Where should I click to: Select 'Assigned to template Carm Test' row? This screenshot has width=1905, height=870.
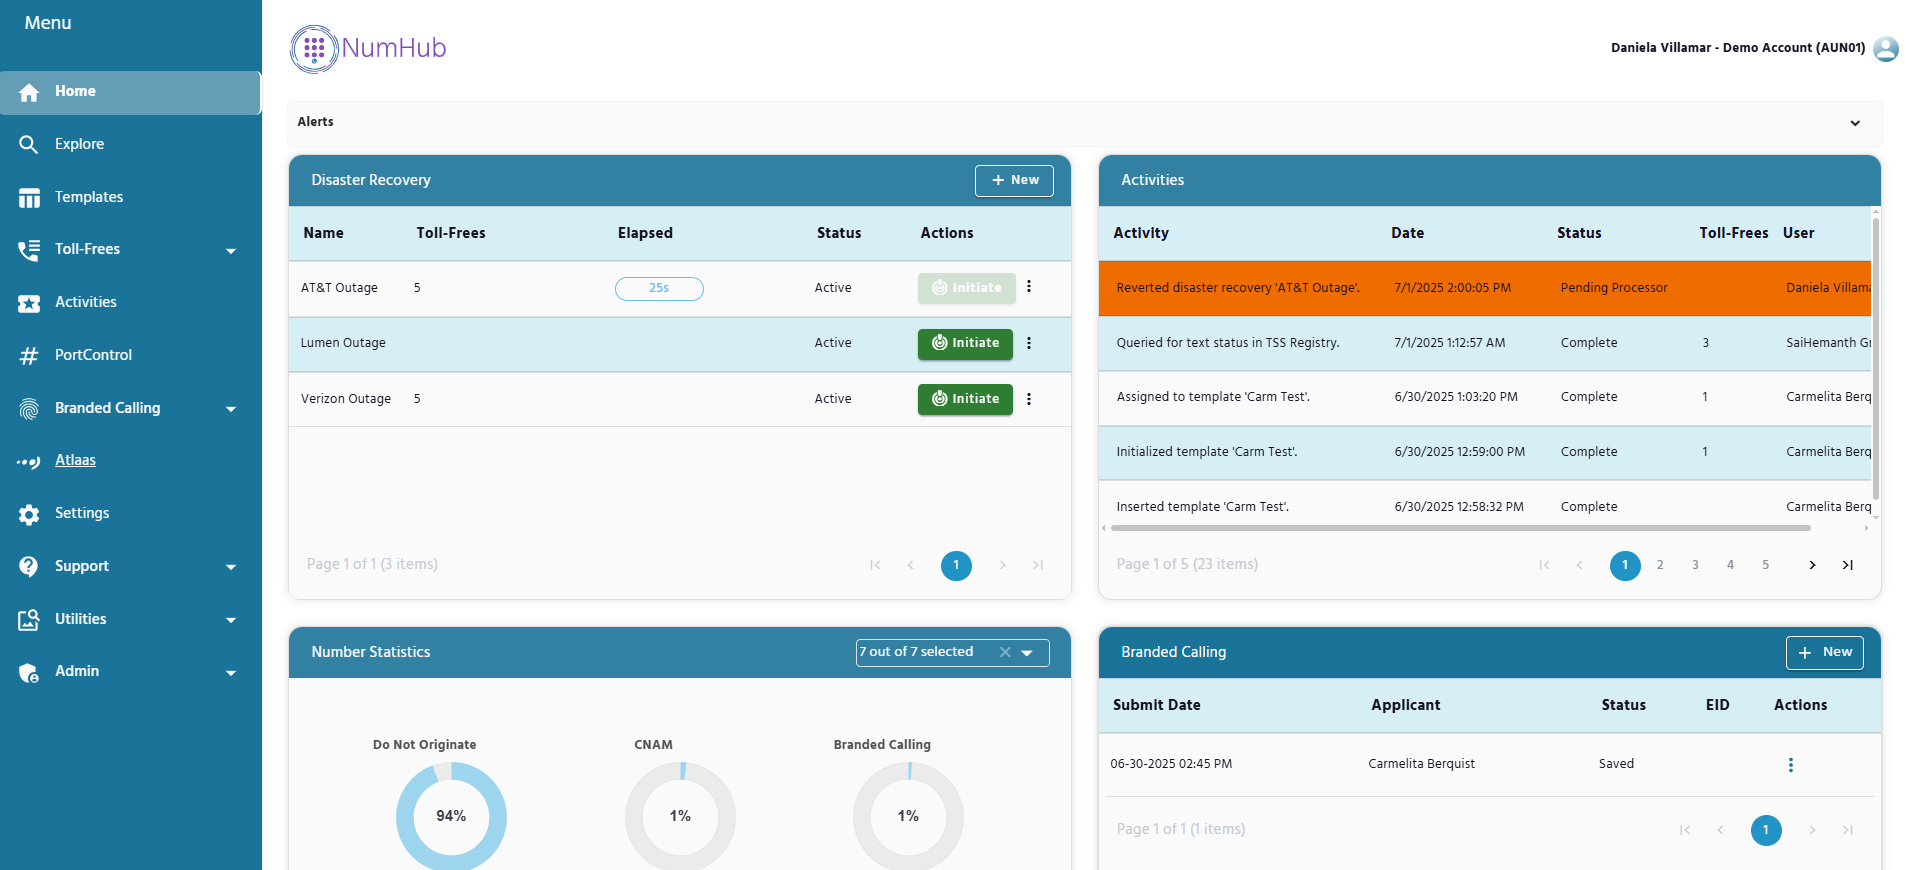pos(1485,398)
